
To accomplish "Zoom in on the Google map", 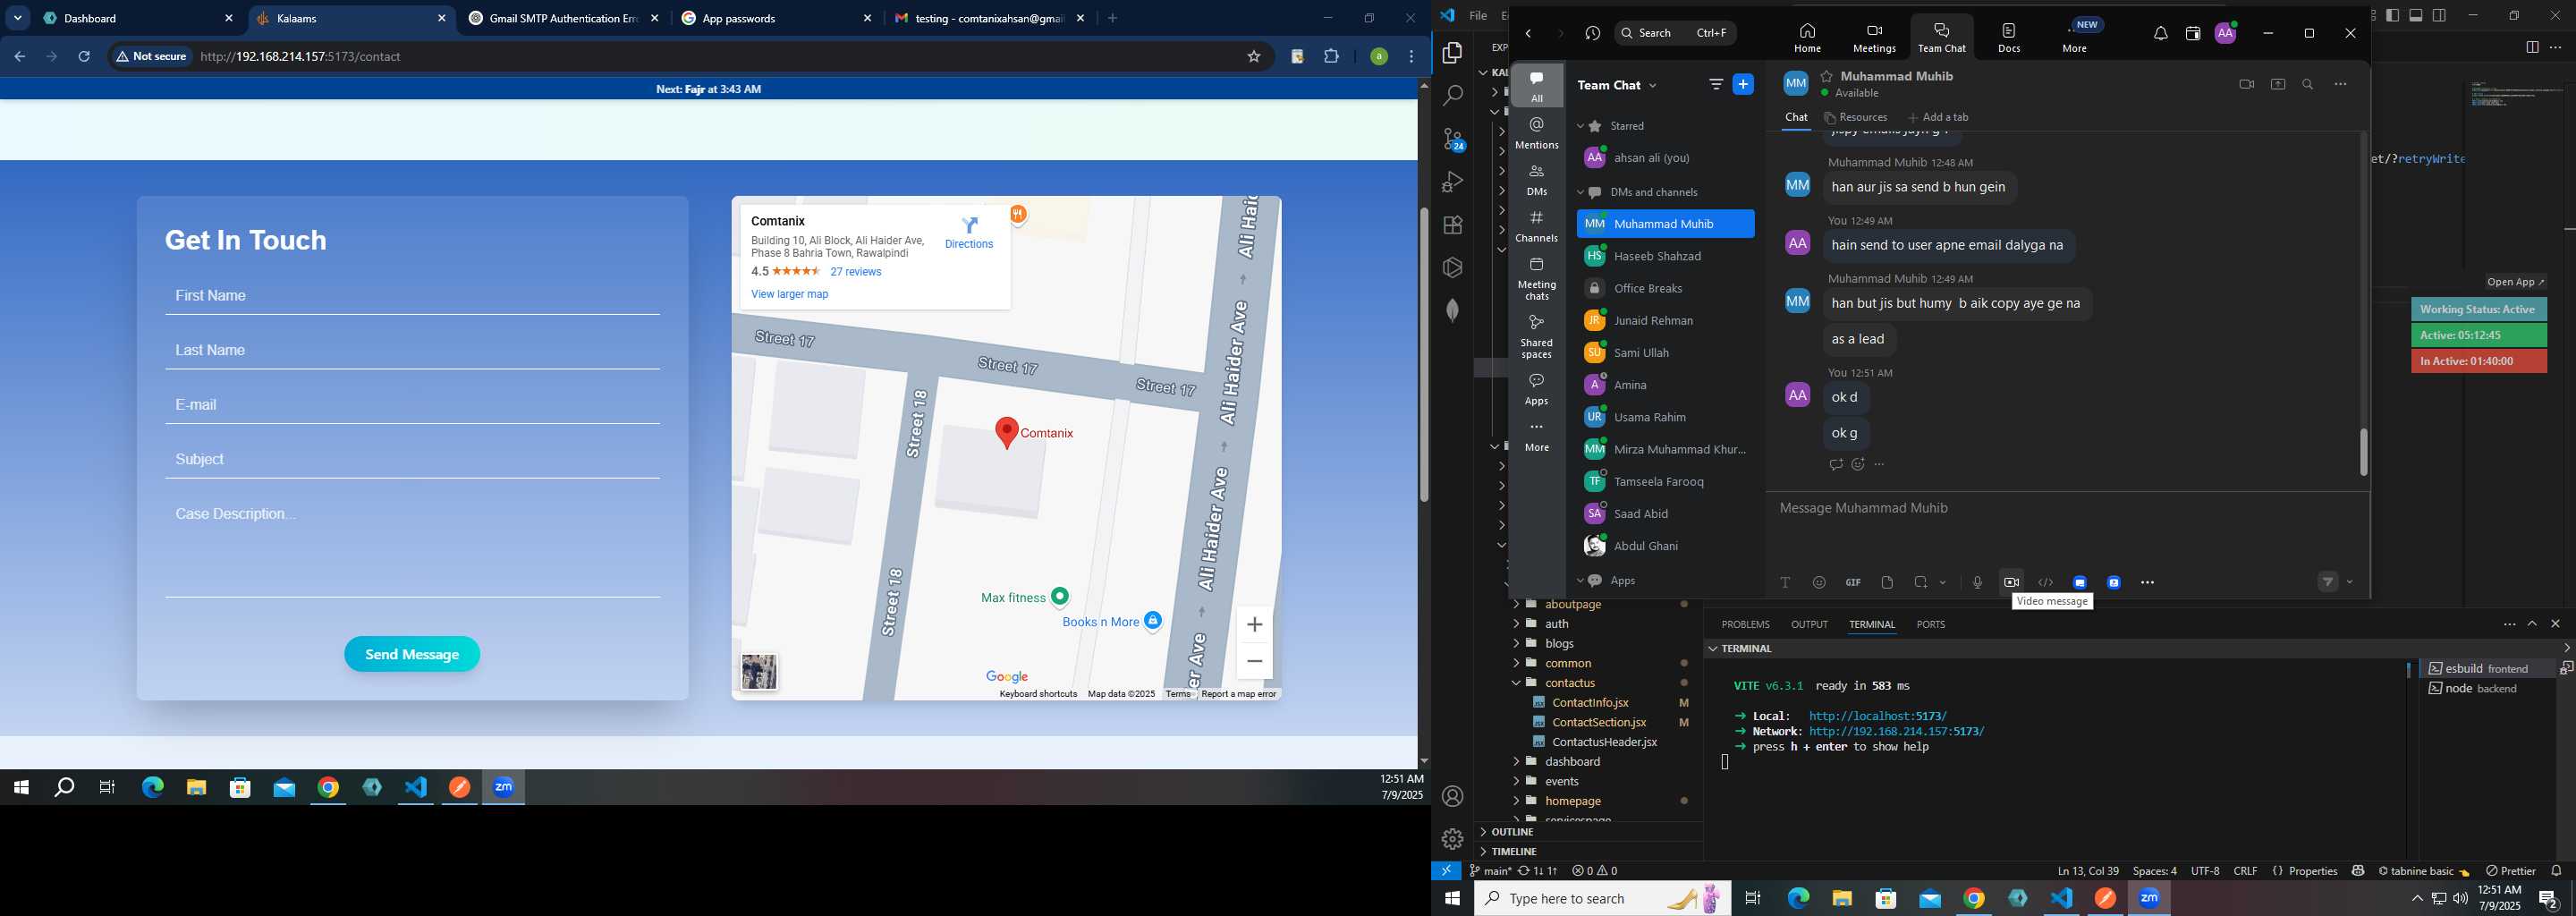I will (x=1254, y=625).
